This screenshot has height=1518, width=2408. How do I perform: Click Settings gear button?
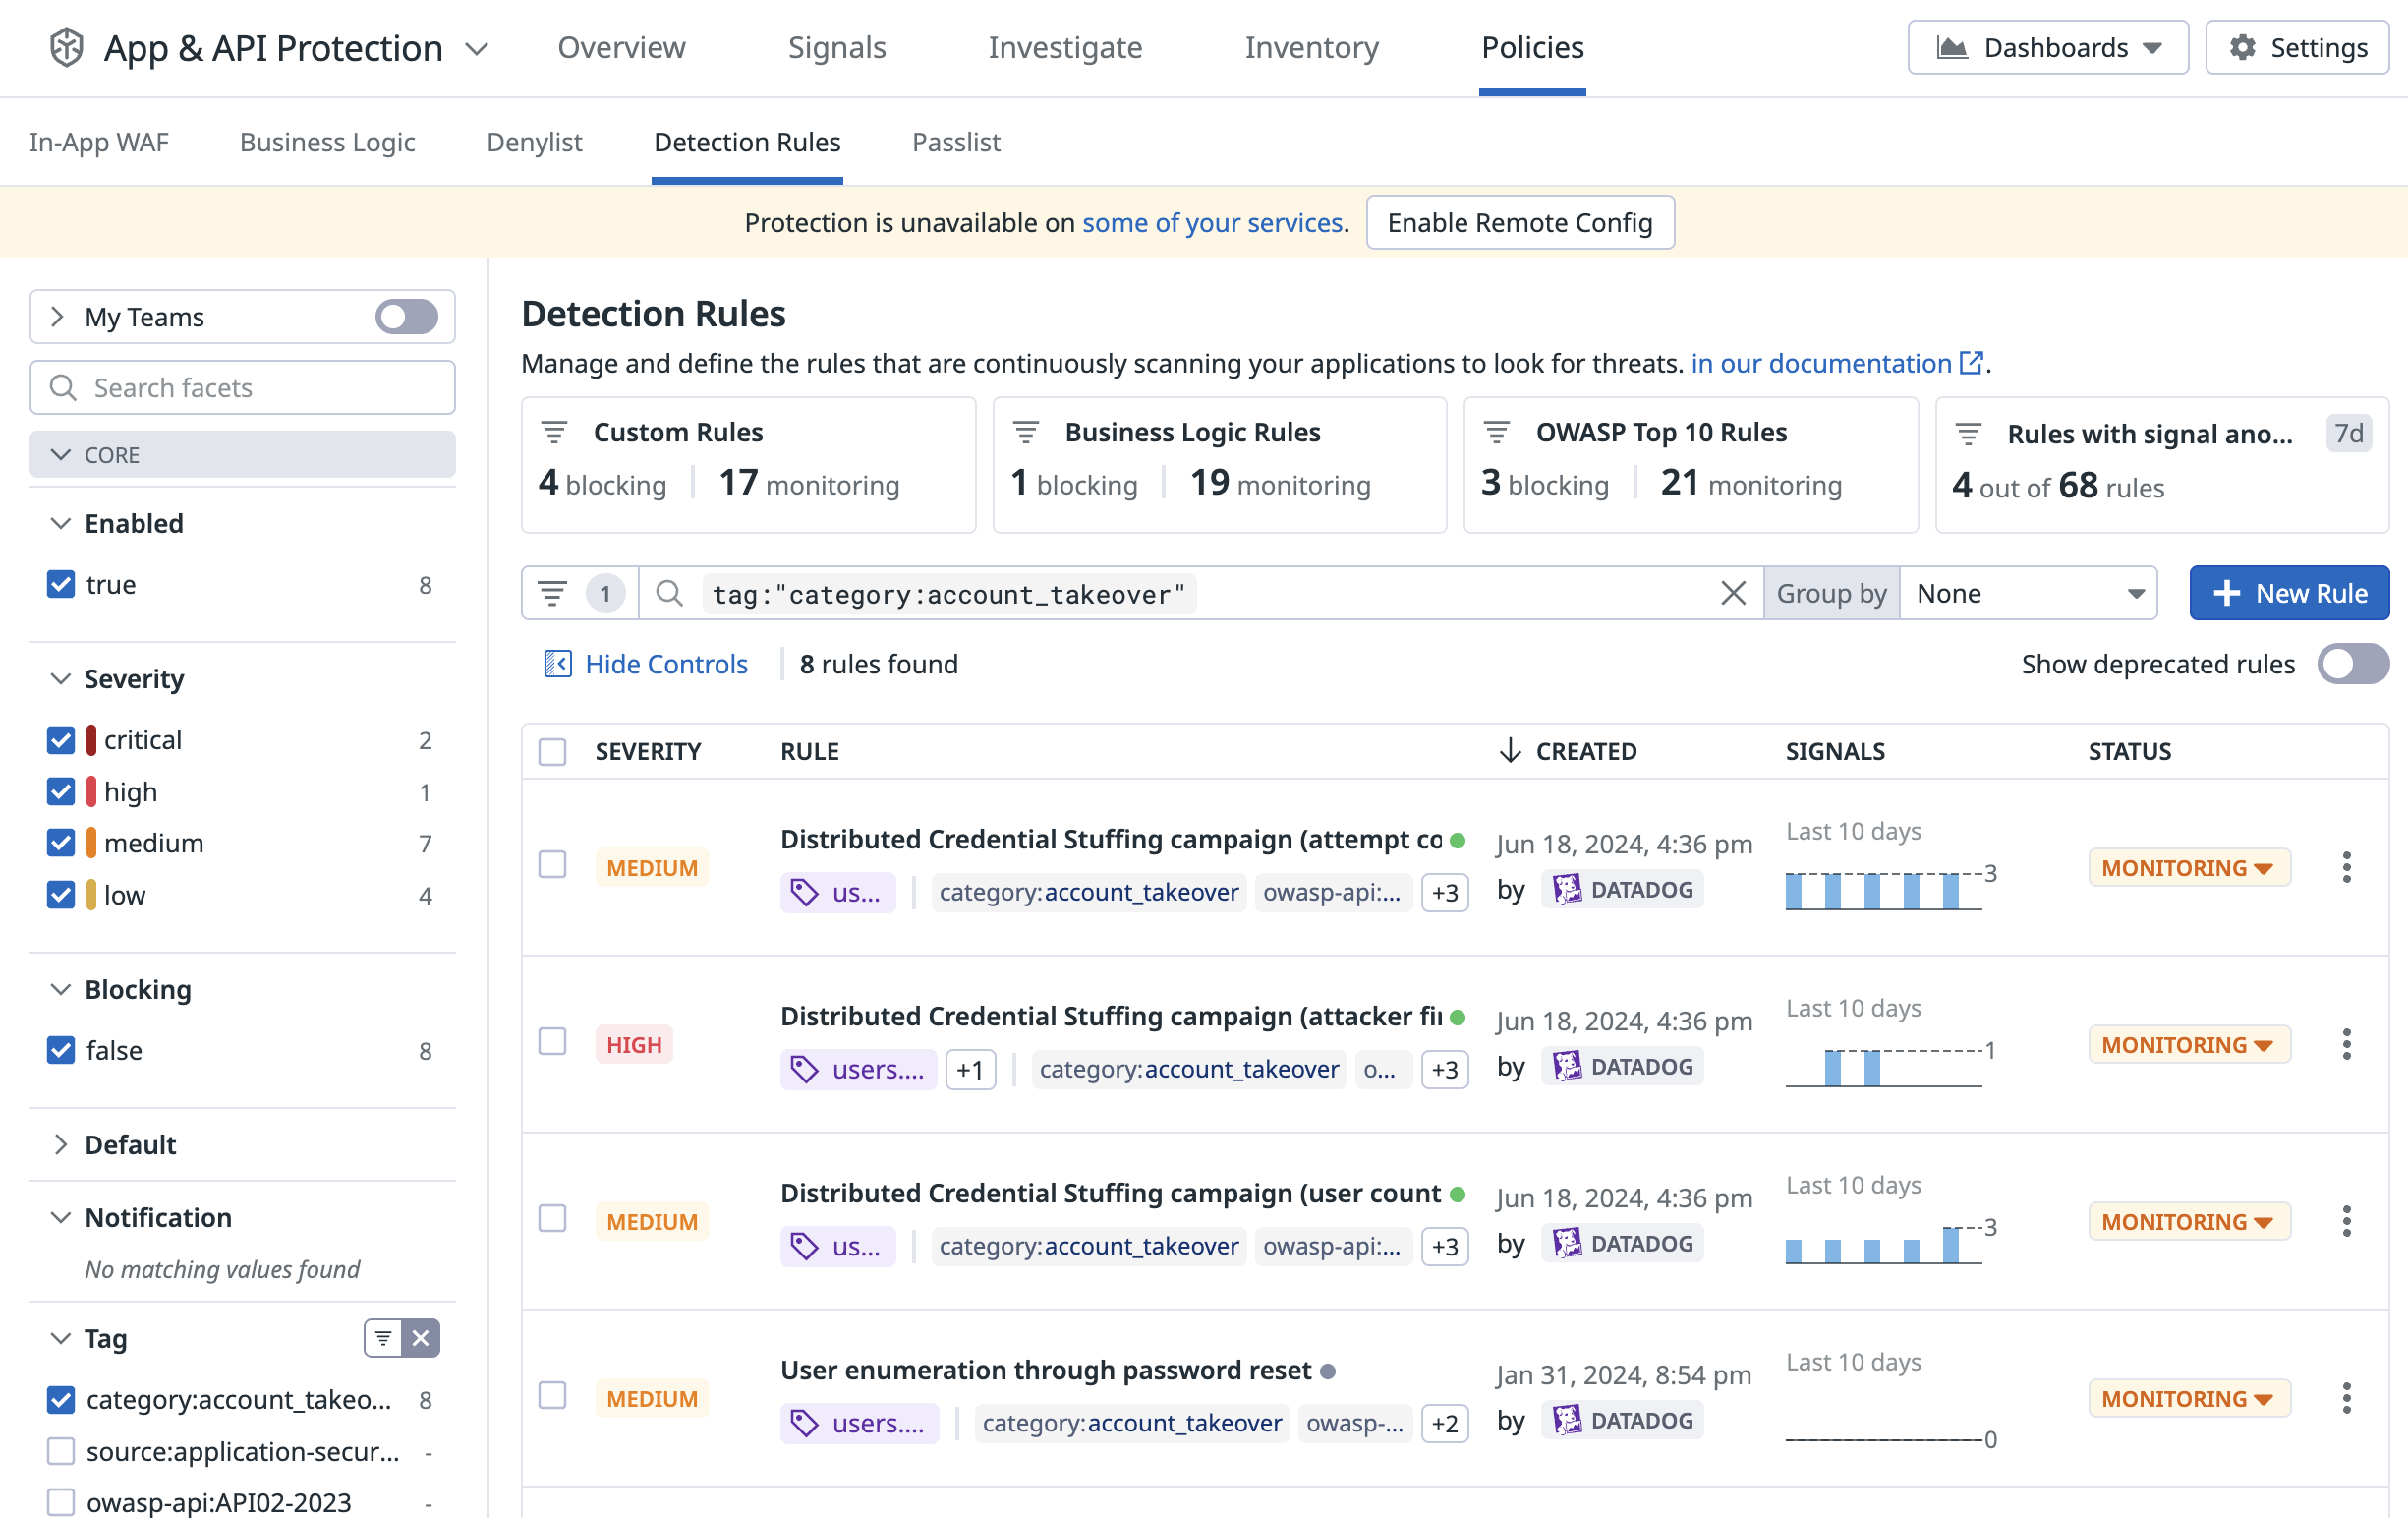(x=2297, y=47)
